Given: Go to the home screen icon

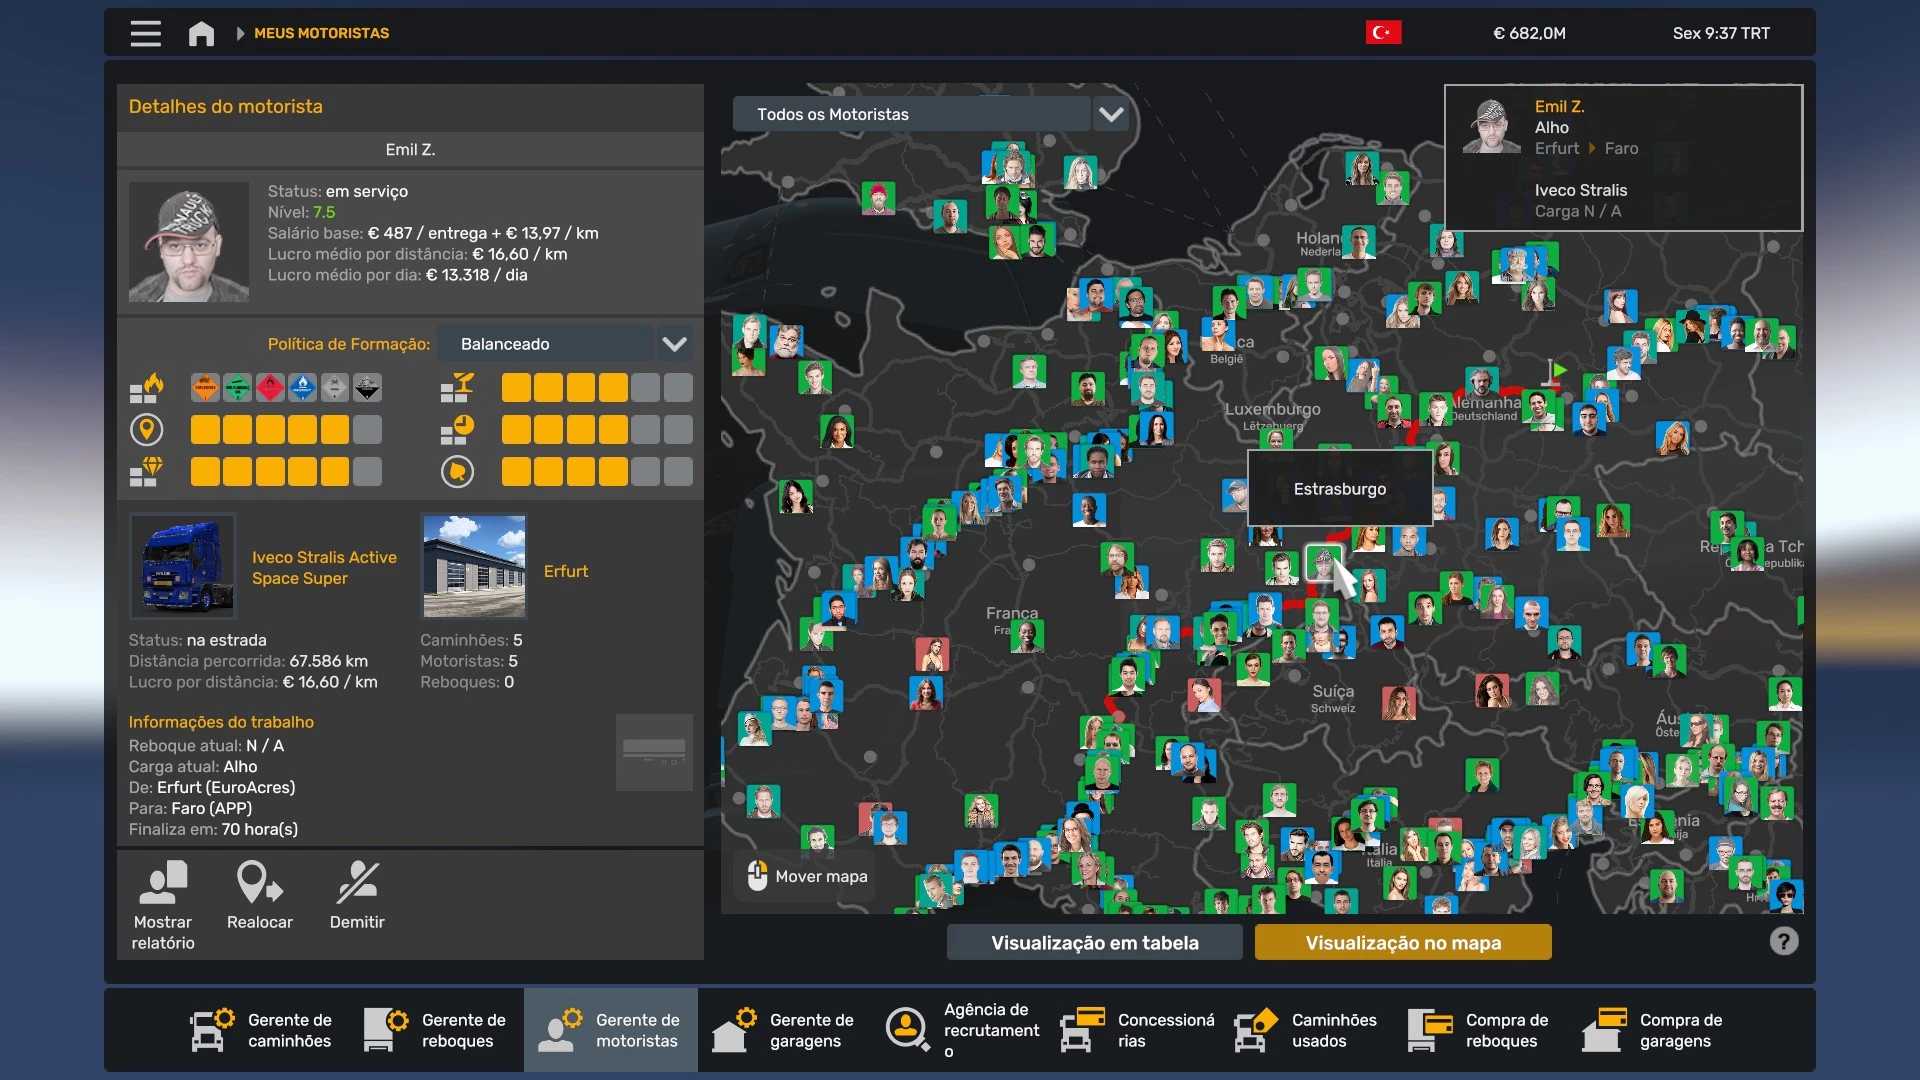Looking at the screenshot, I should 201,33.
